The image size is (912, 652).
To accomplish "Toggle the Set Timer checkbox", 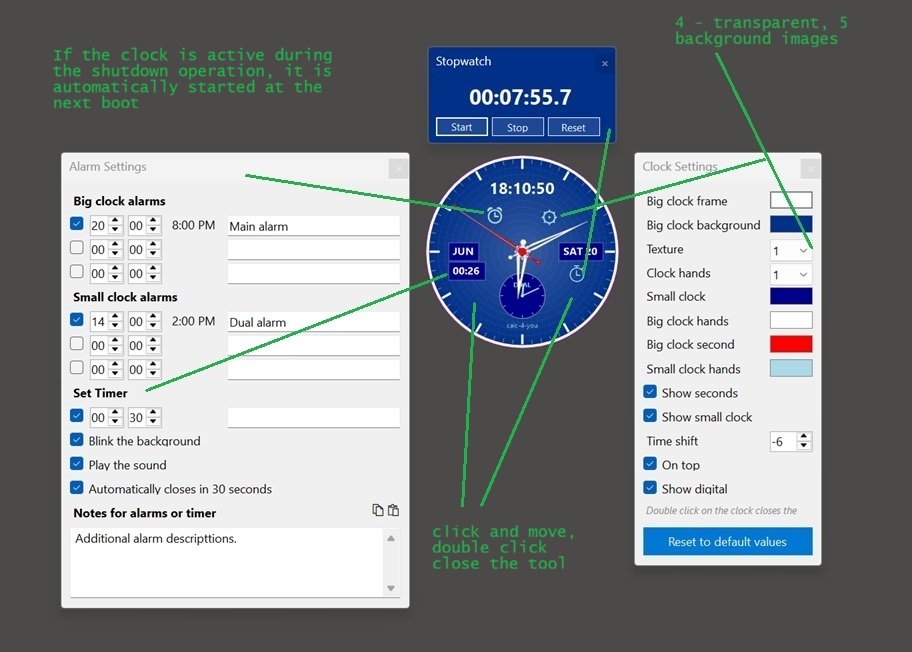I will [76, 416].
